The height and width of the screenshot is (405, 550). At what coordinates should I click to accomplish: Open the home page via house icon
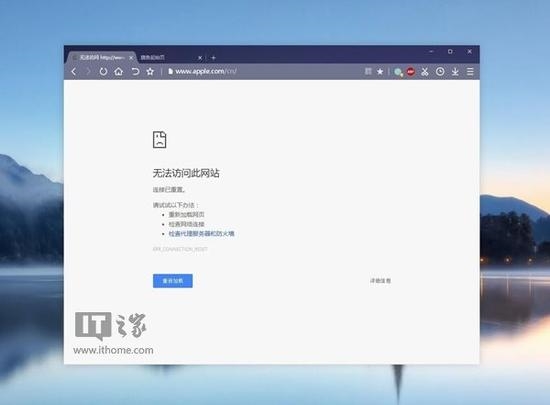pos(119,72)
